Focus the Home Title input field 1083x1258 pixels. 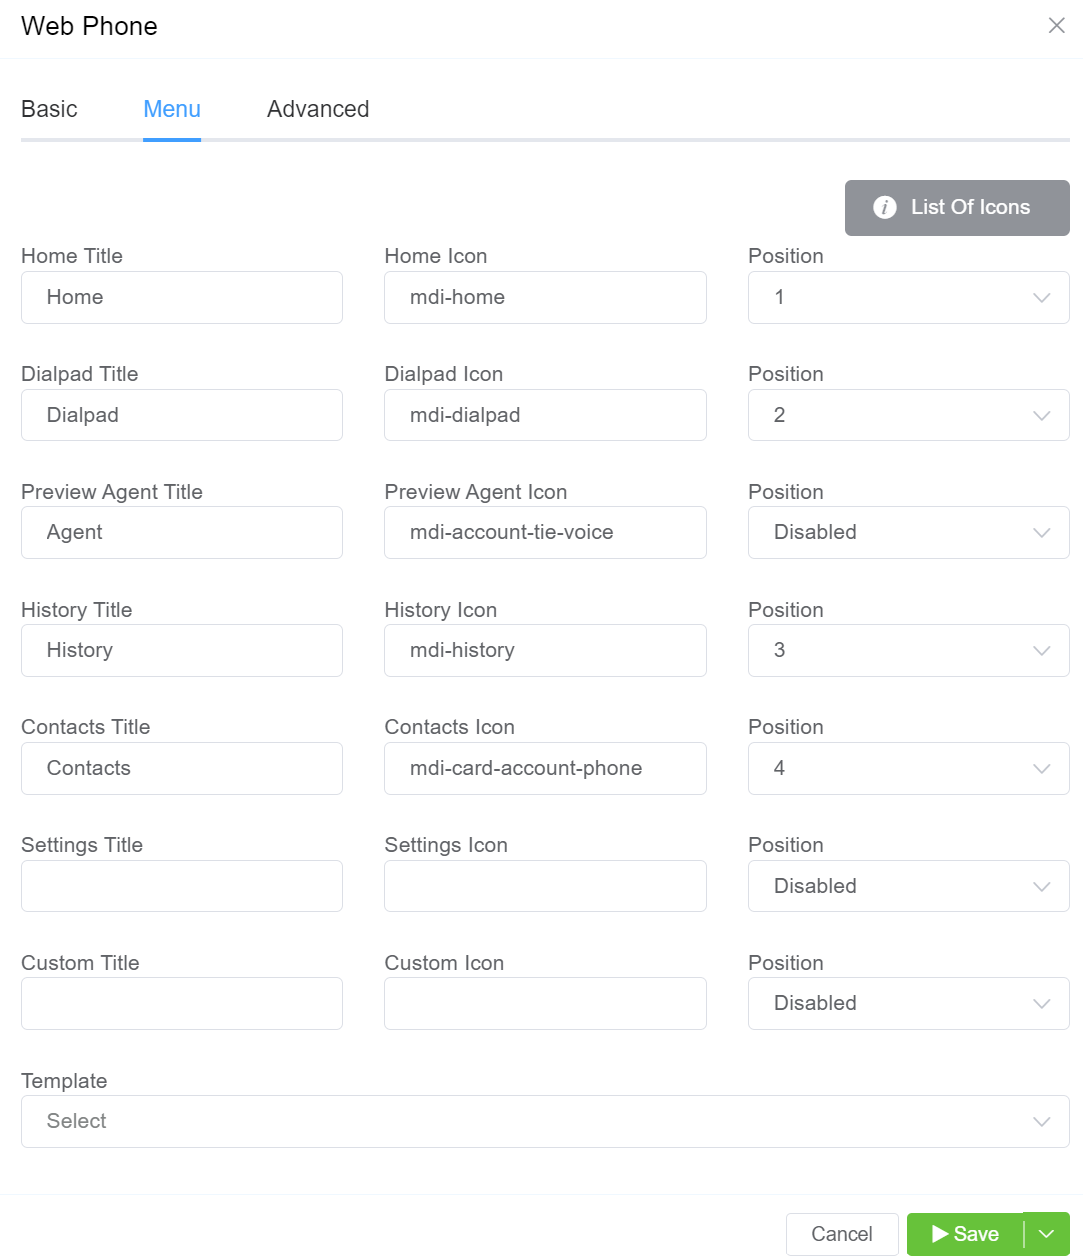[x=182, y=298]
